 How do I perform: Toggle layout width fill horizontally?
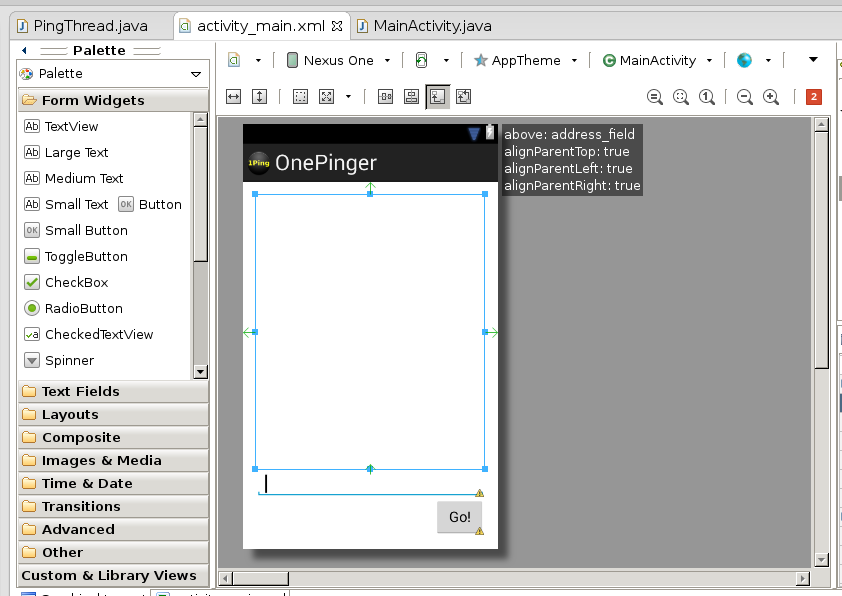pos(234,97)
